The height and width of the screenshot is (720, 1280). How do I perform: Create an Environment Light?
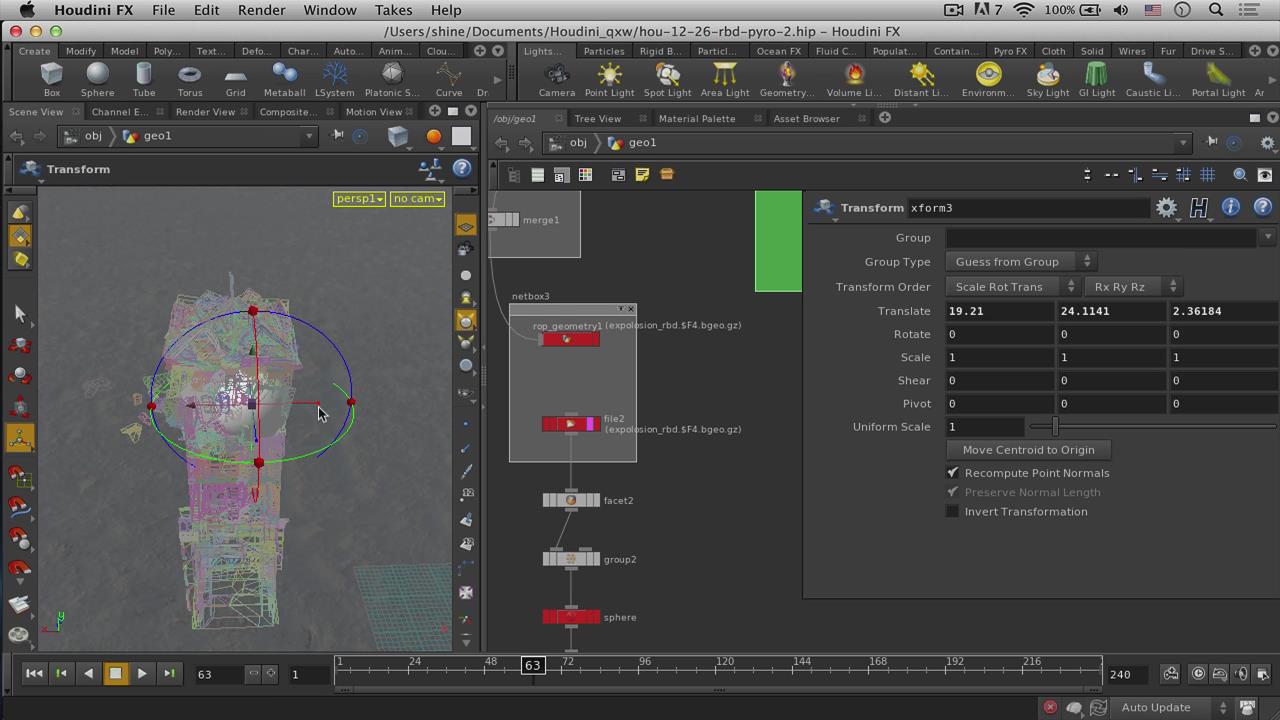[x=988, y=80]
